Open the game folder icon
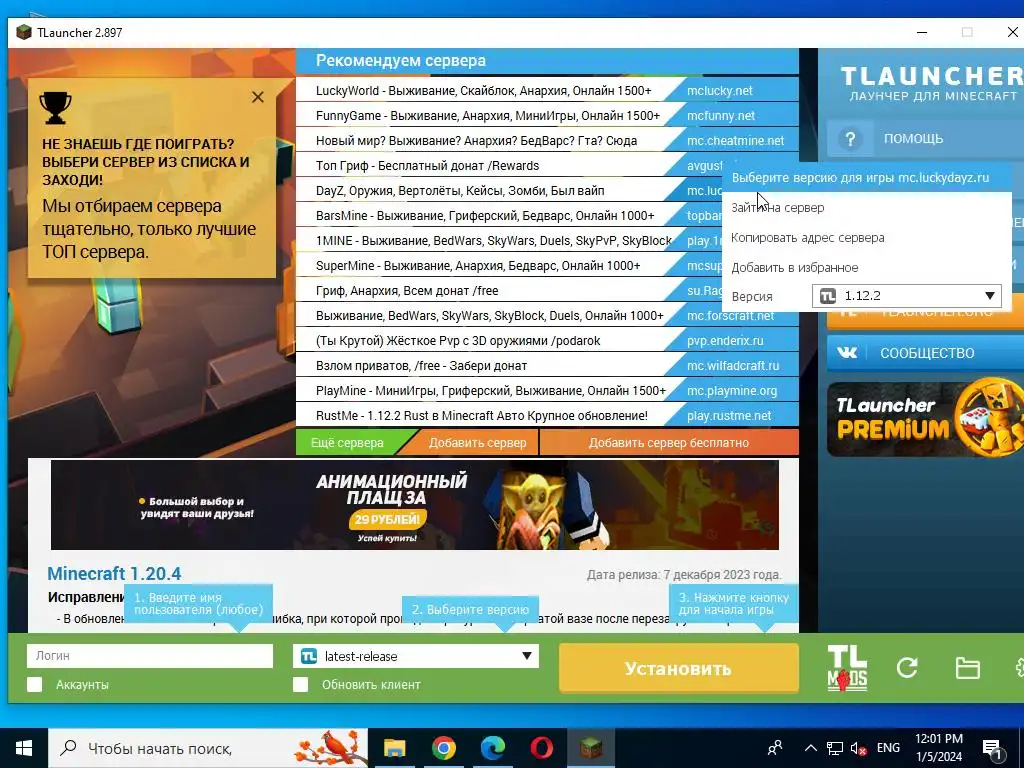1024x768 pixels. [x=967, y=668]
